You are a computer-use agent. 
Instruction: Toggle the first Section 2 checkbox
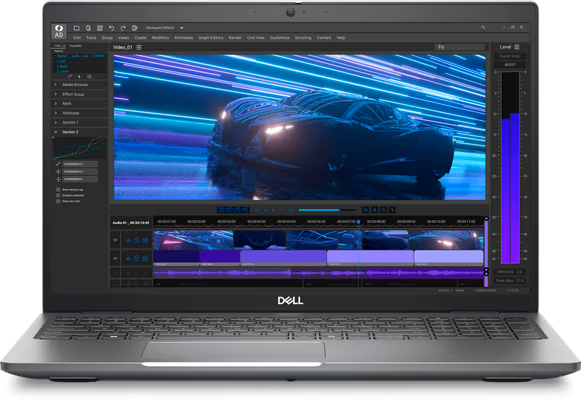point(58,190)
